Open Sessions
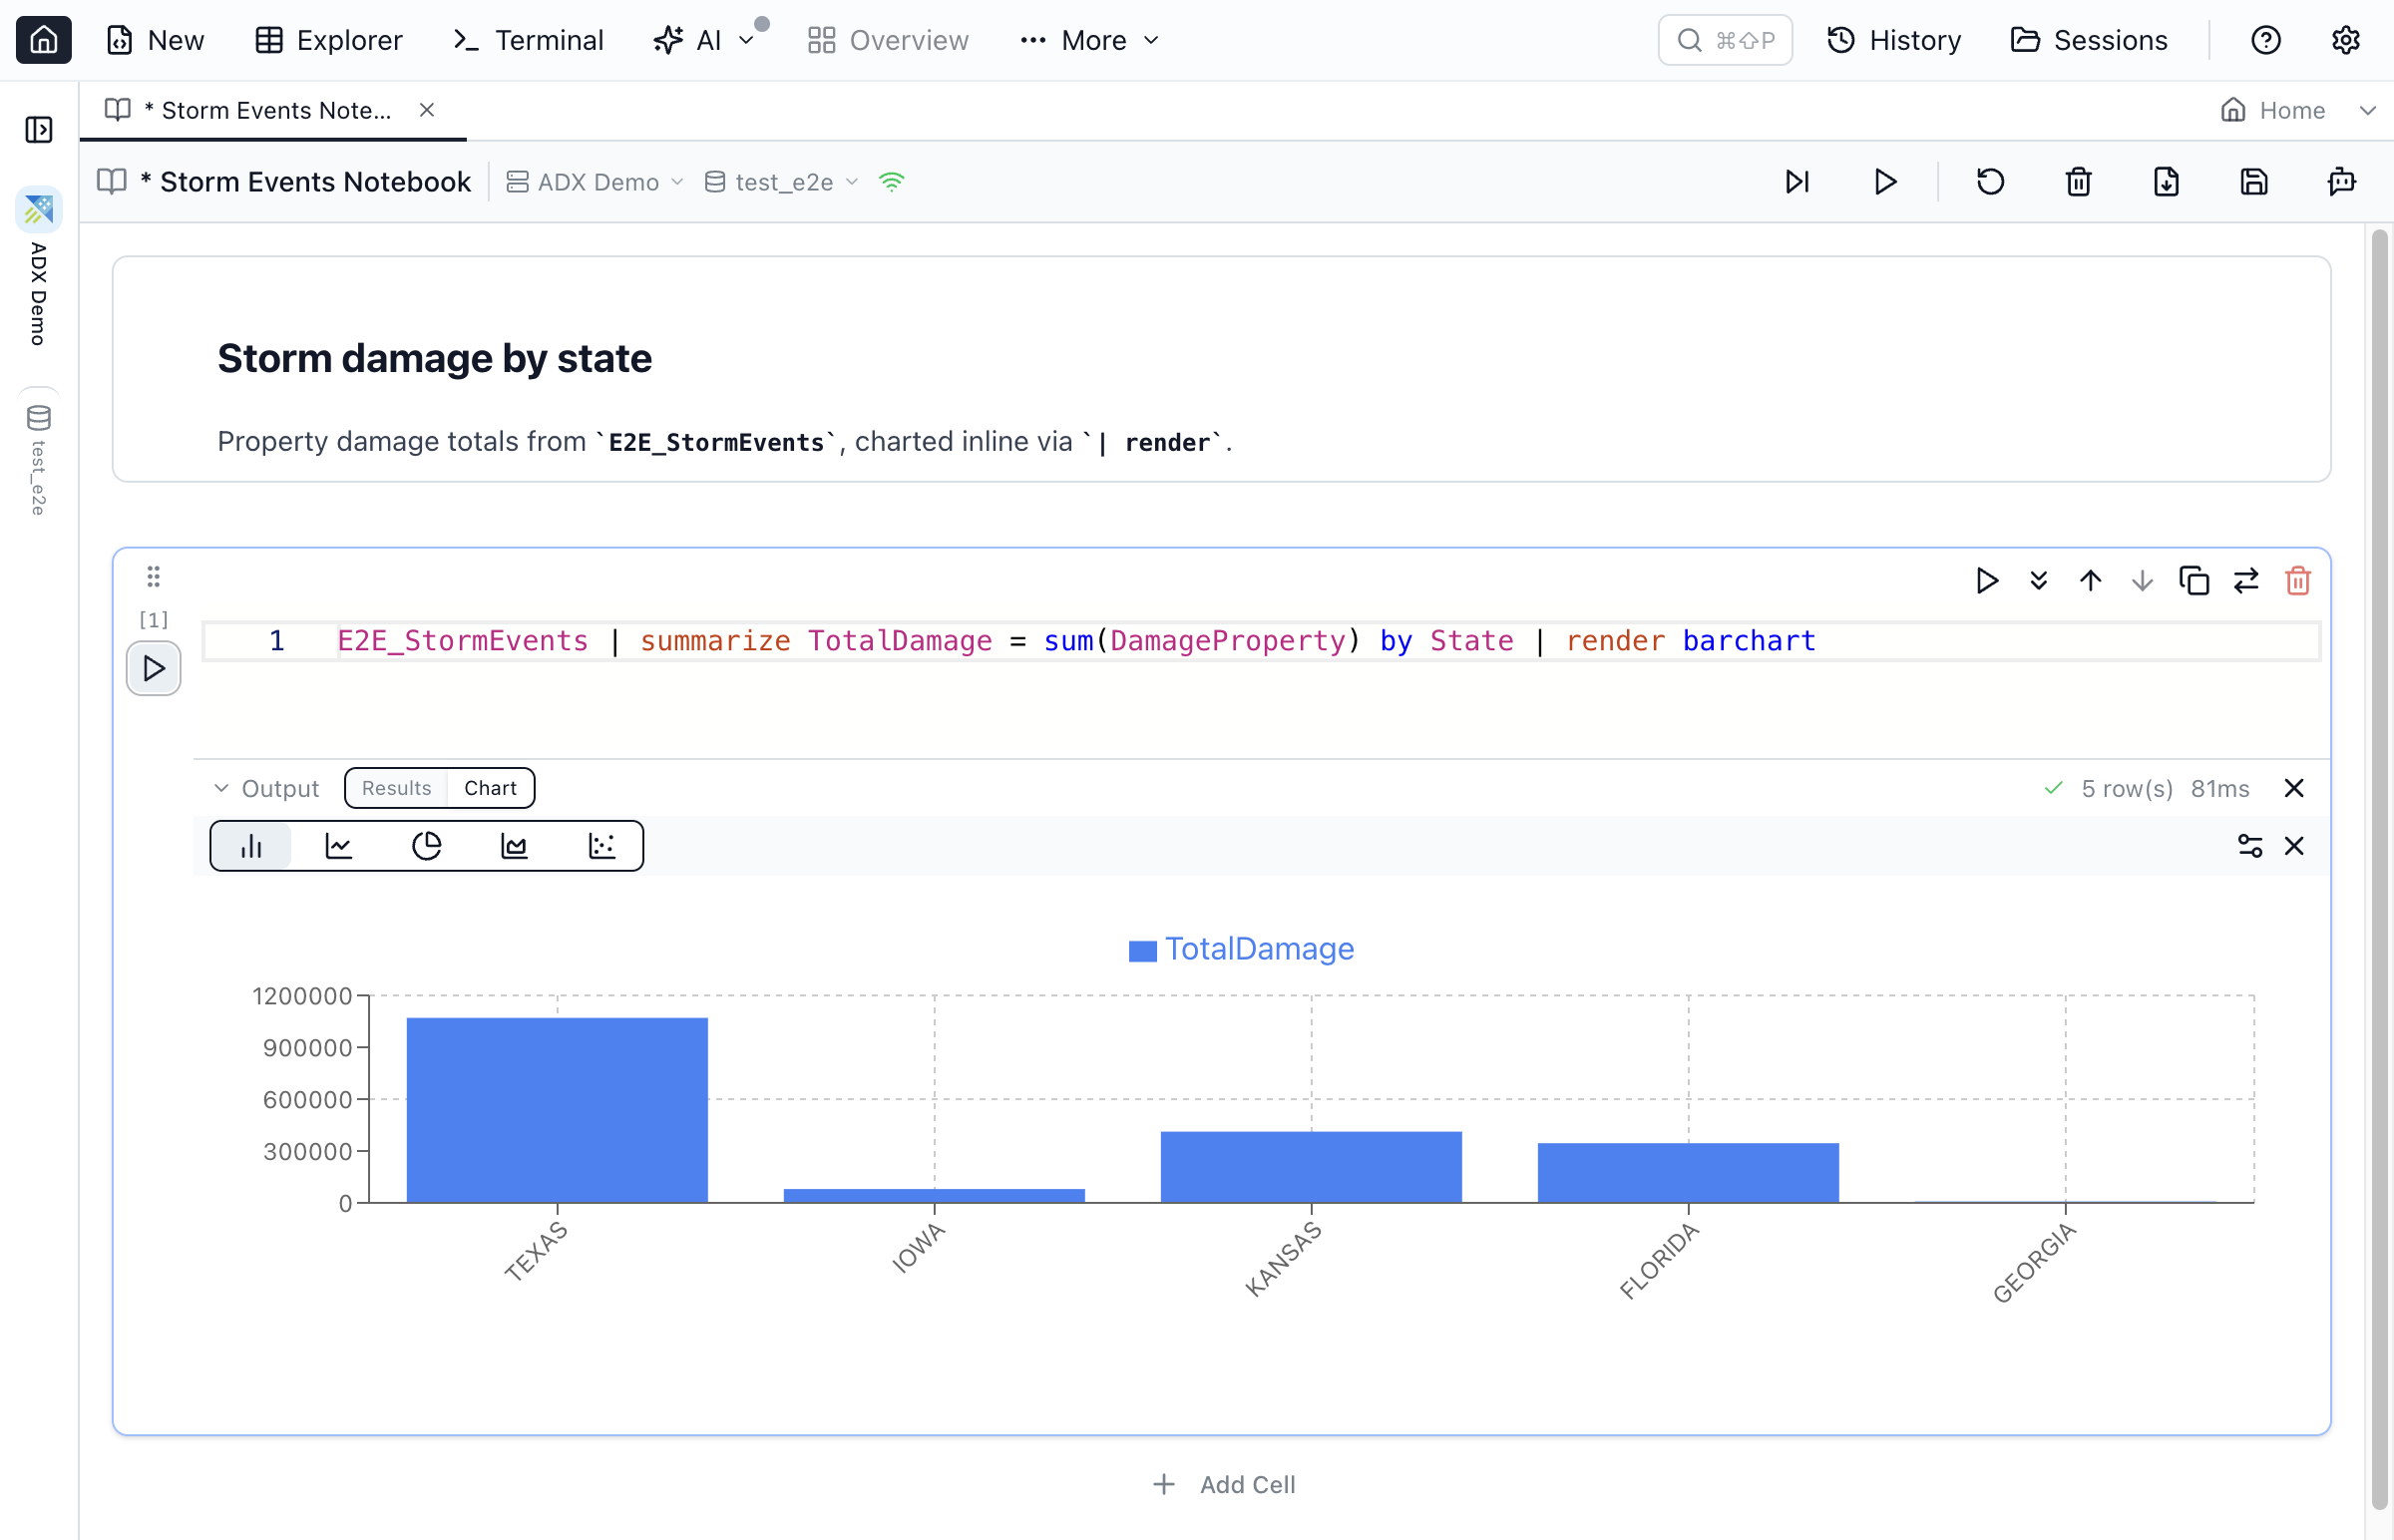The image size is (2394, 1540). (x=2088, y=40)
